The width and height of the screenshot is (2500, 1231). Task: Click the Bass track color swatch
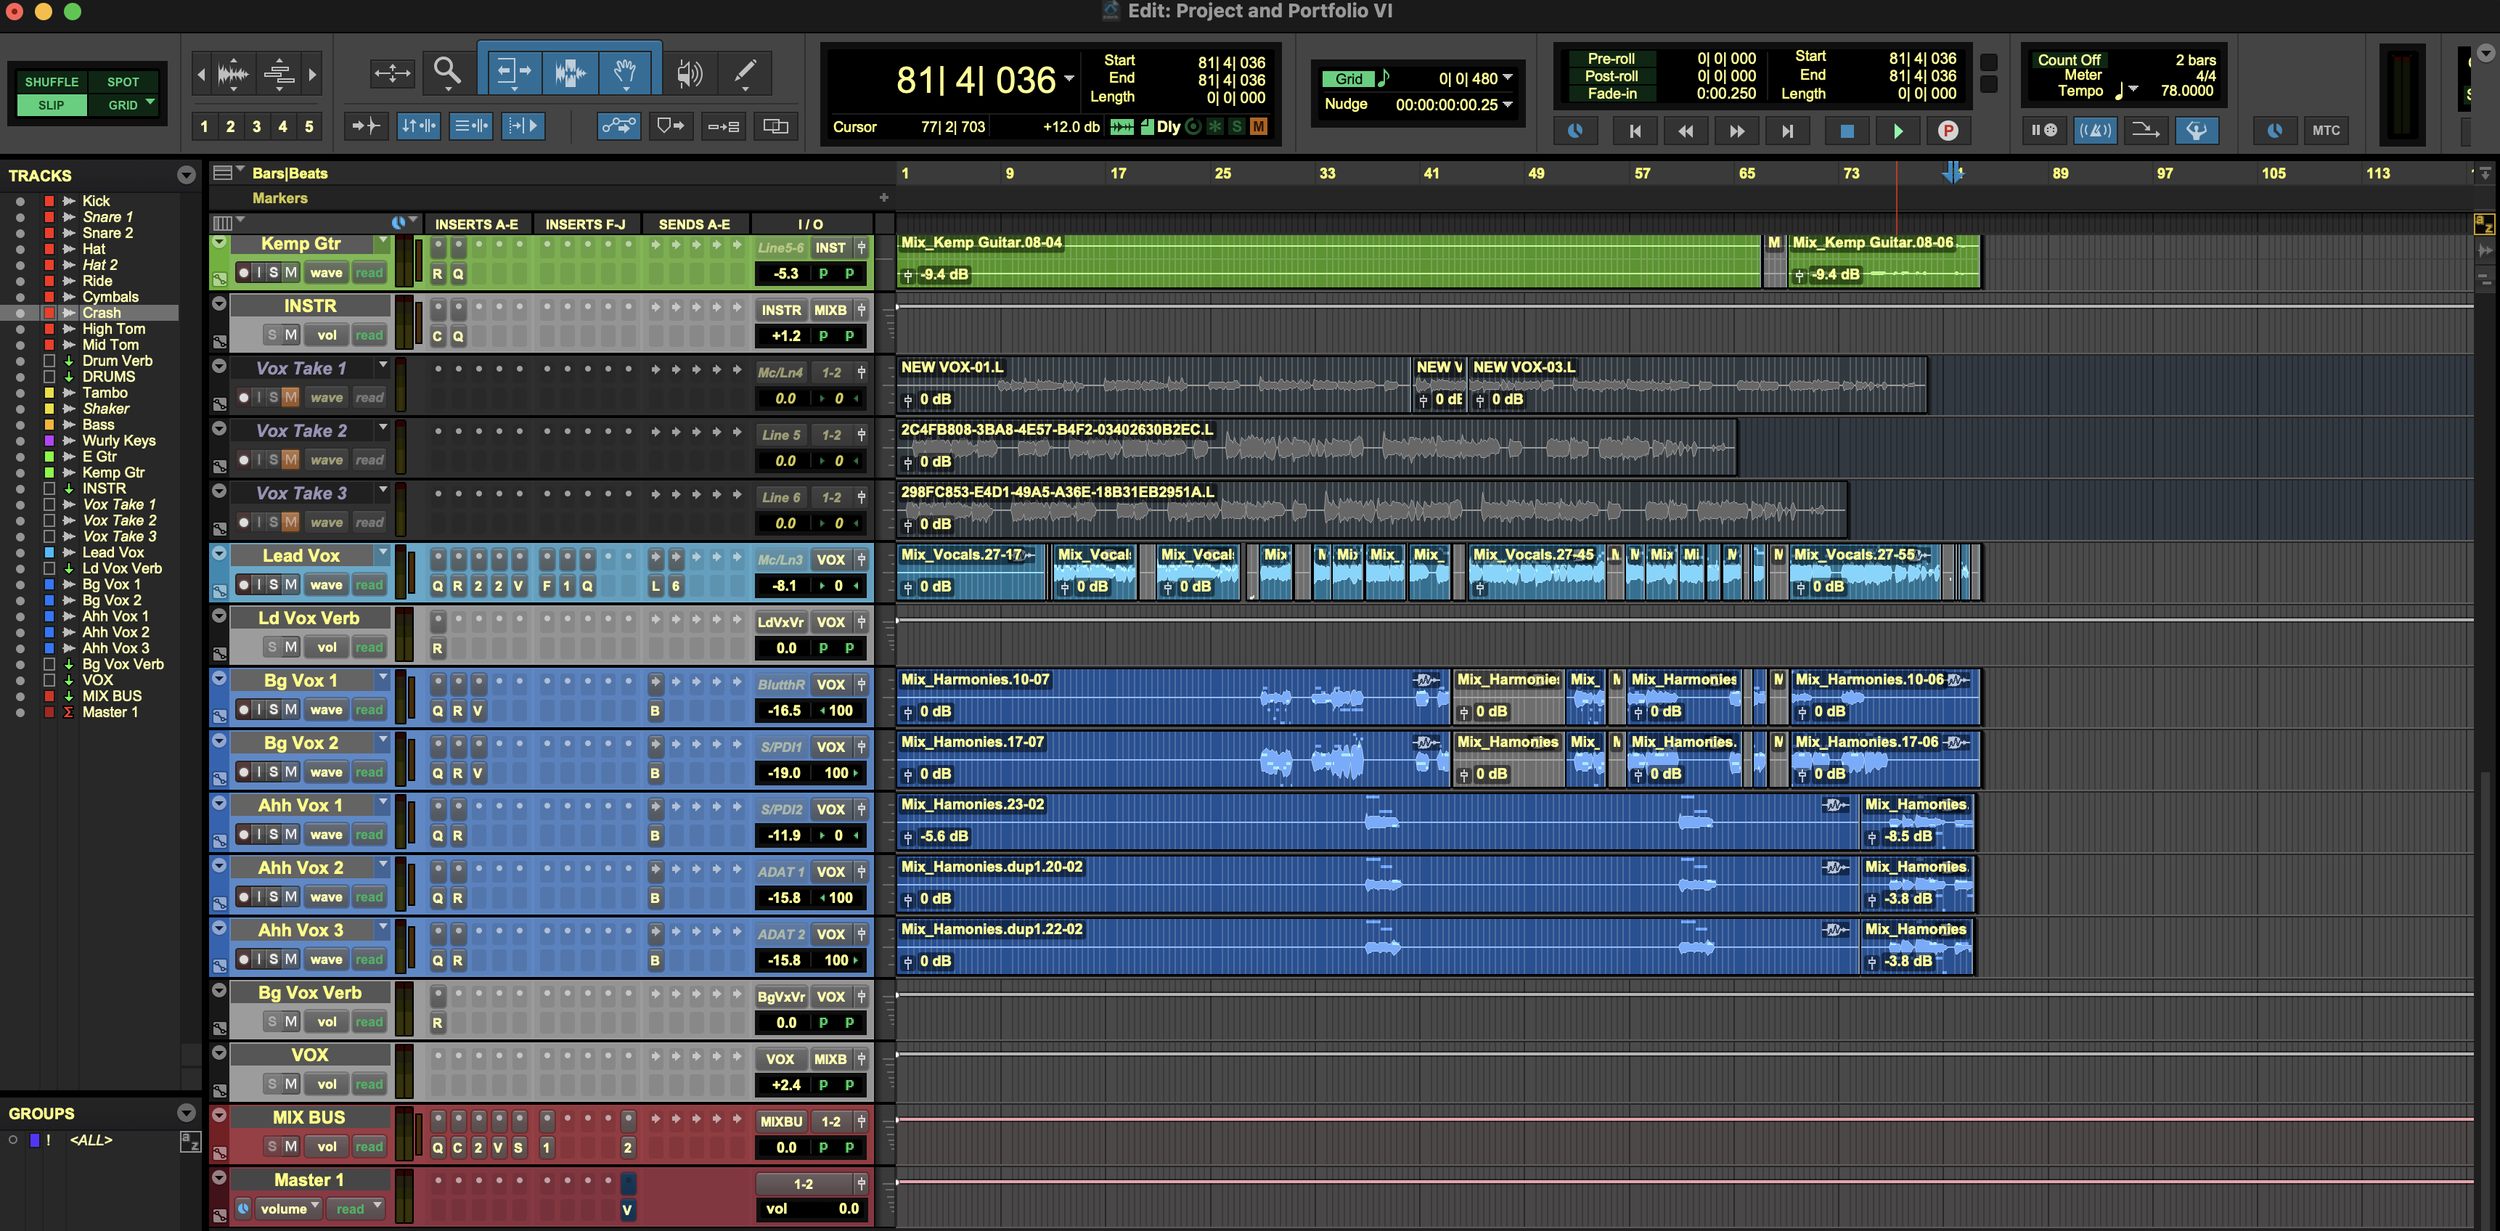click(49, 425)
